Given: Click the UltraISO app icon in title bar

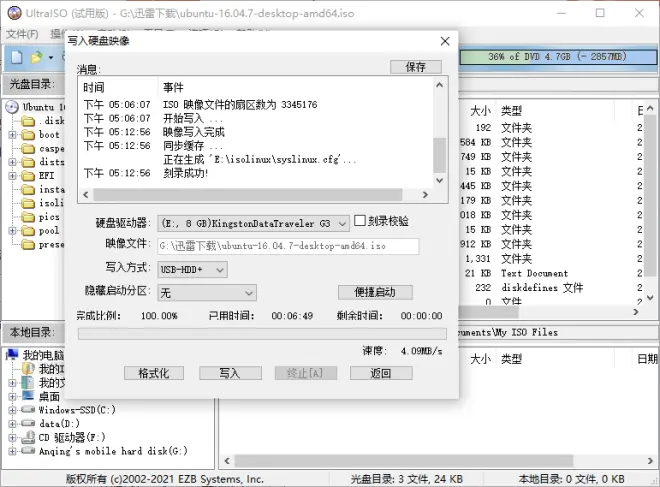Looking at the screenshot, I should pyautogui.click(x=14, y=13).
